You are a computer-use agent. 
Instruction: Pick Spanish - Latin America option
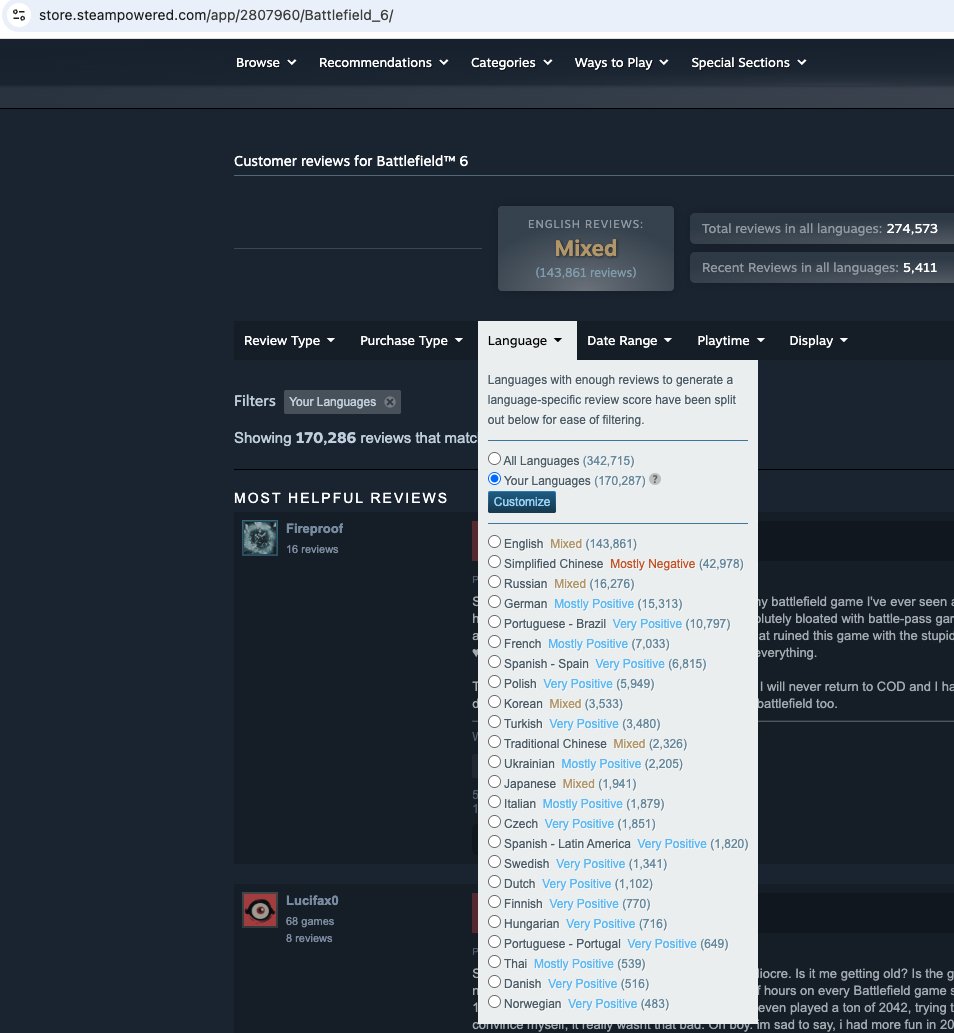click(x=494, y=841)
